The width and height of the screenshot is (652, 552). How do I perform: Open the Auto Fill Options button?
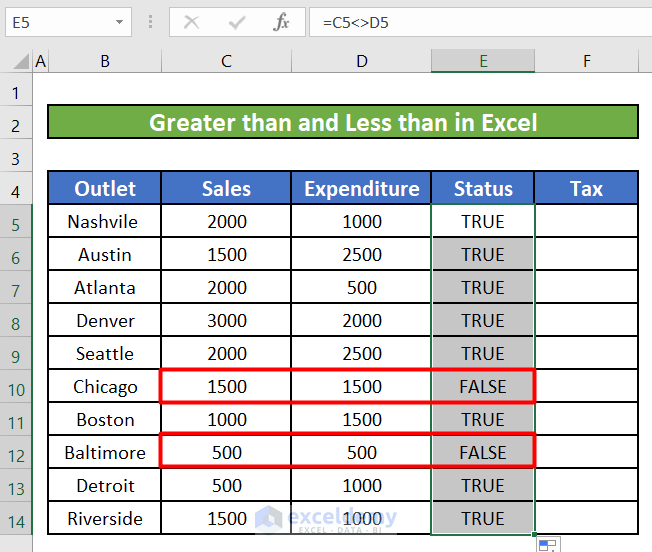point(548,545)
